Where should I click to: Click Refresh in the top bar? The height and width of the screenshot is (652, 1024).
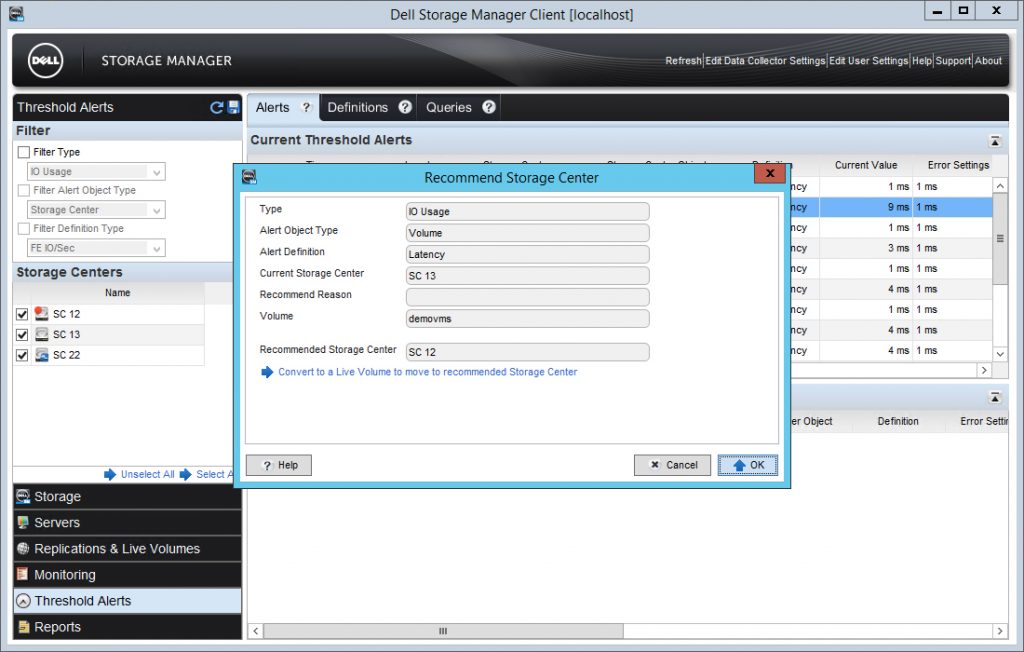coord(683,61)
